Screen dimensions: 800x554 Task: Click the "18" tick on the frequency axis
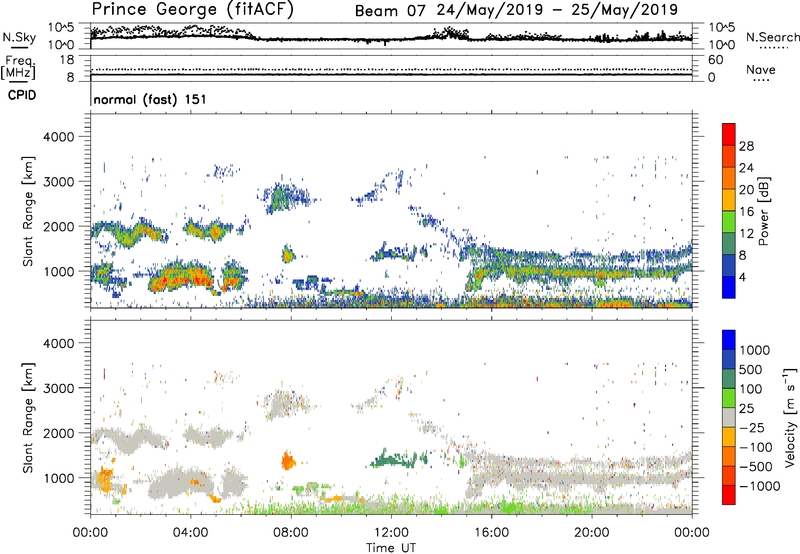point(67,60)
